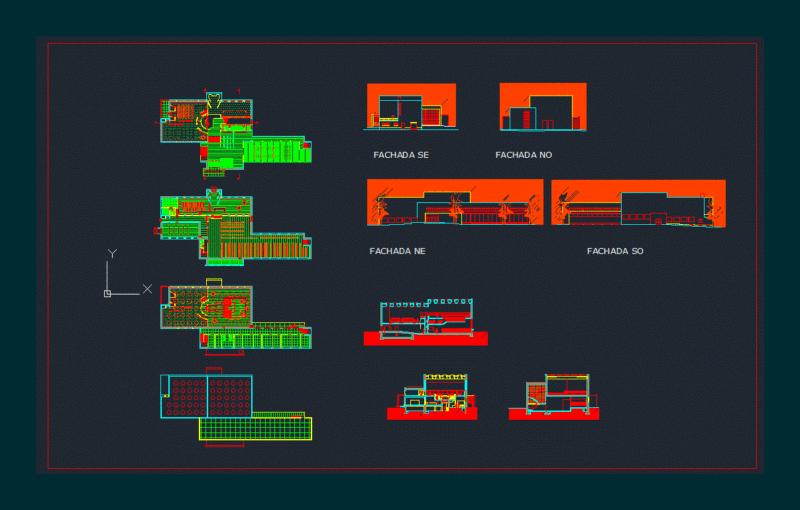Click the Y axis label of UCS icon
800x510 pixels.
[x=112, y=253]
